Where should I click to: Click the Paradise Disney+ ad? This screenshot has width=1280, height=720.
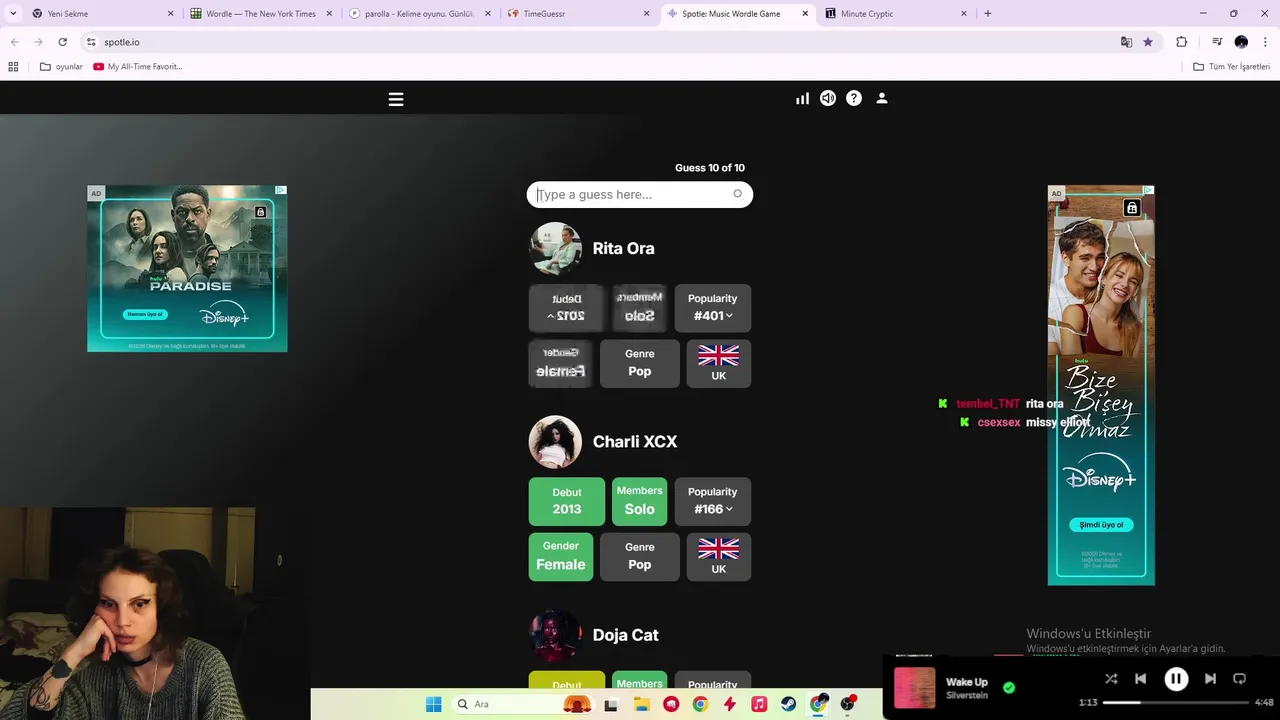coord(187,268)
